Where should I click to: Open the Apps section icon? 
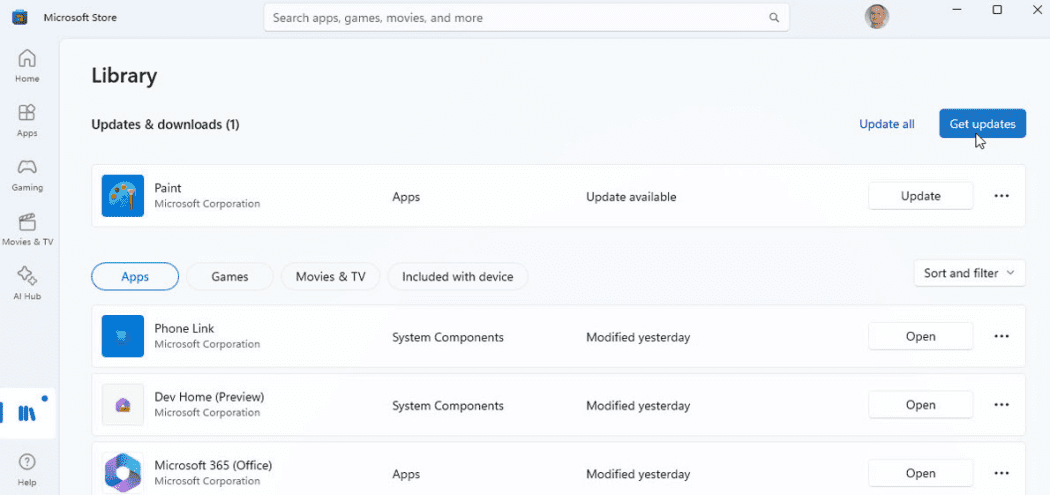27,119
